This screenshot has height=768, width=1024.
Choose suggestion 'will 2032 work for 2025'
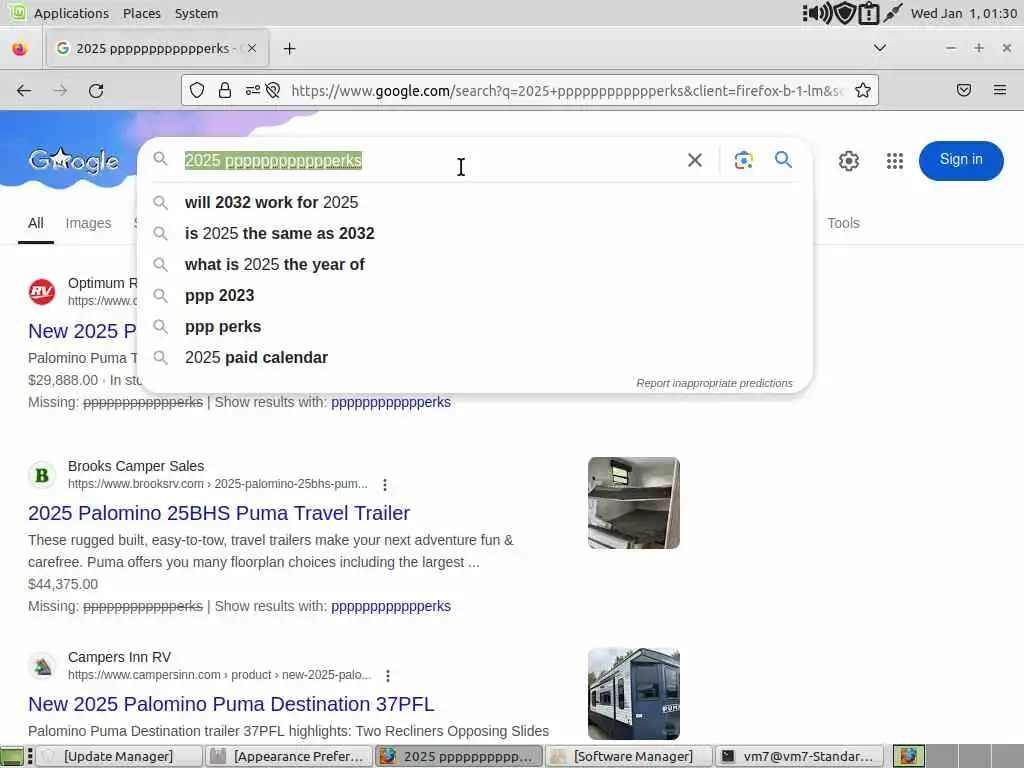475,202
